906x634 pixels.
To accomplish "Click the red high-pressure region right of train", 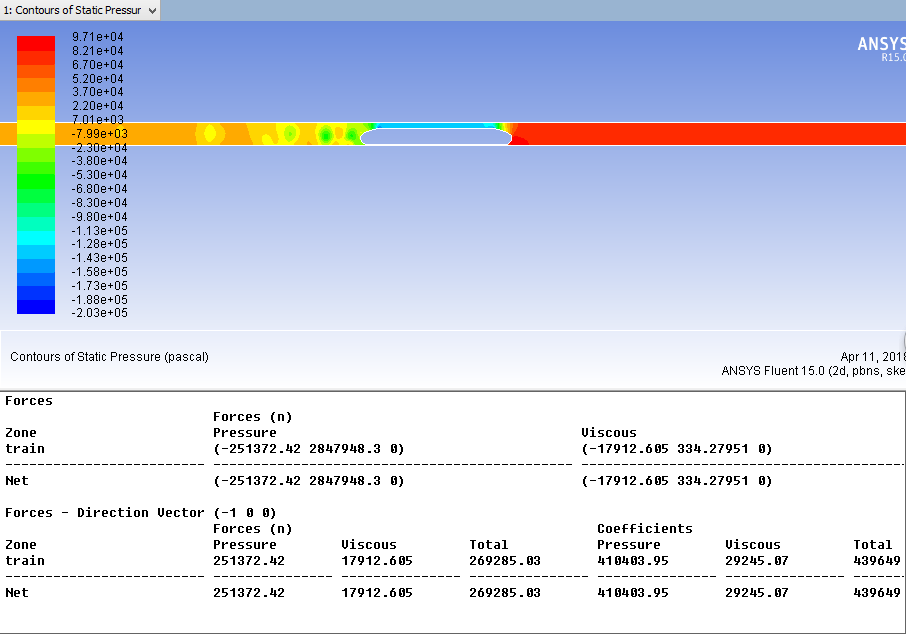I will click(x=700, y=134).
